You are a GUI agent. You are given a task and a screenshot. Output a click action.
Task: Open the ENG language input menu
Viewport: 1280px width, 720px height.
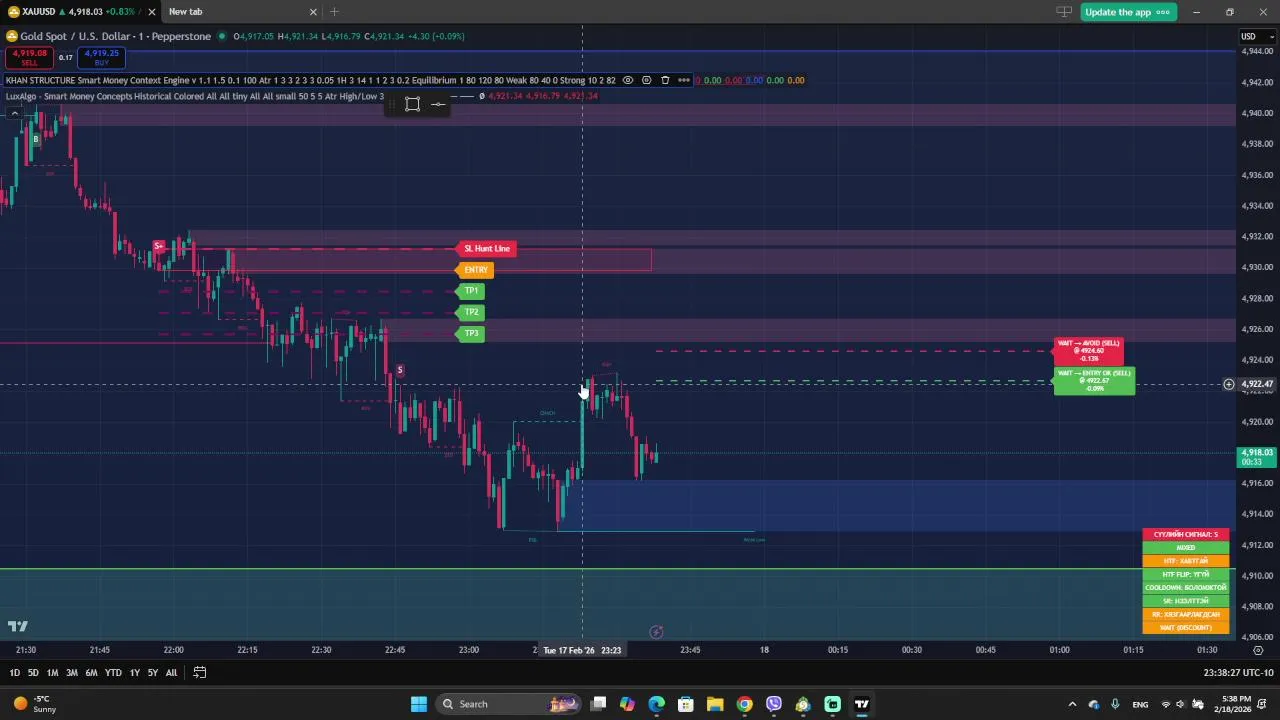tap(1140, 704)
